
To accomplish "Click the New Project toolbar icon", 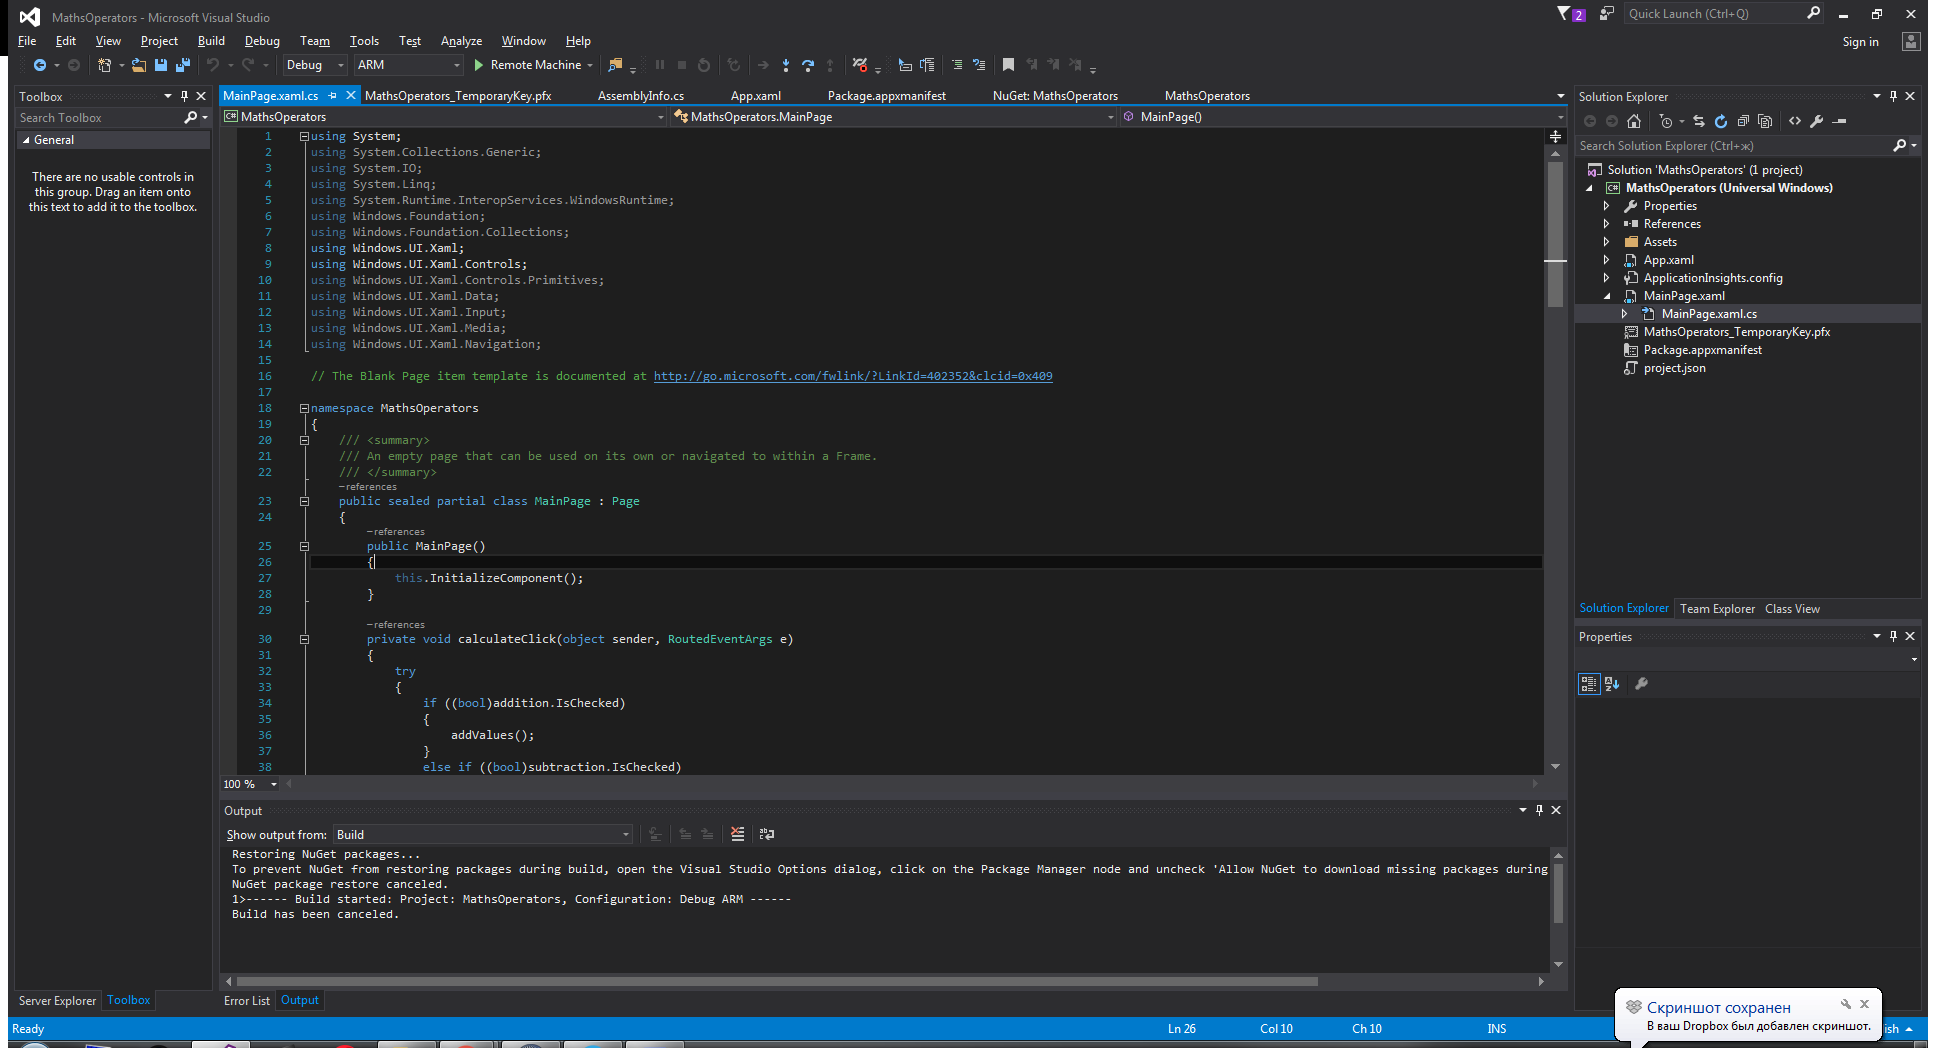I will tap(104, 65).
